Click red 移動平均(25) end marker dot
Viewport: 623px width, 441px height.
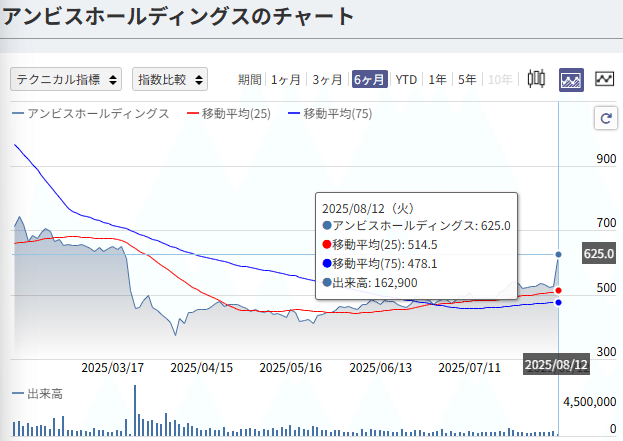pos(558,290)
